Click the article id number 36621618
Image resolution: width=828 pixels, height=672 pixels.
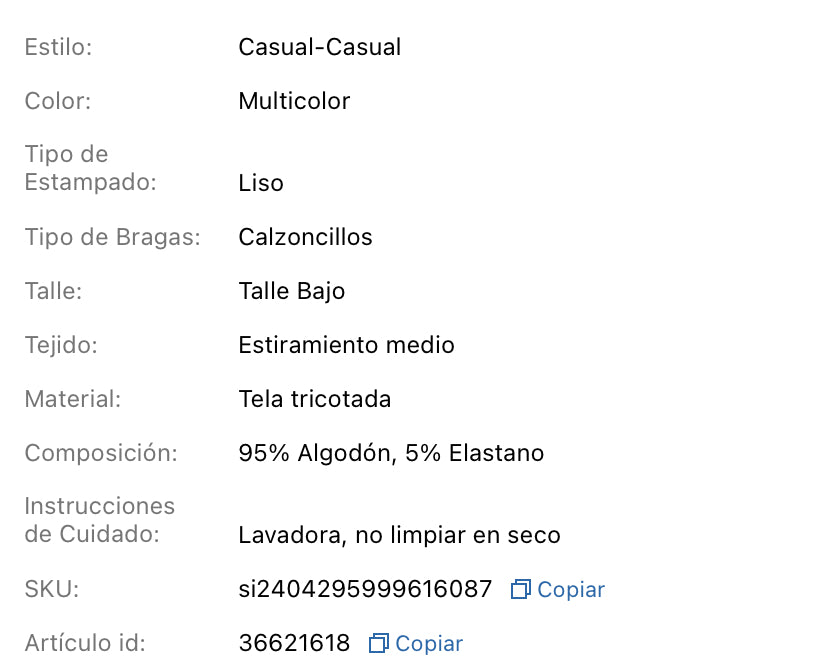294,644
